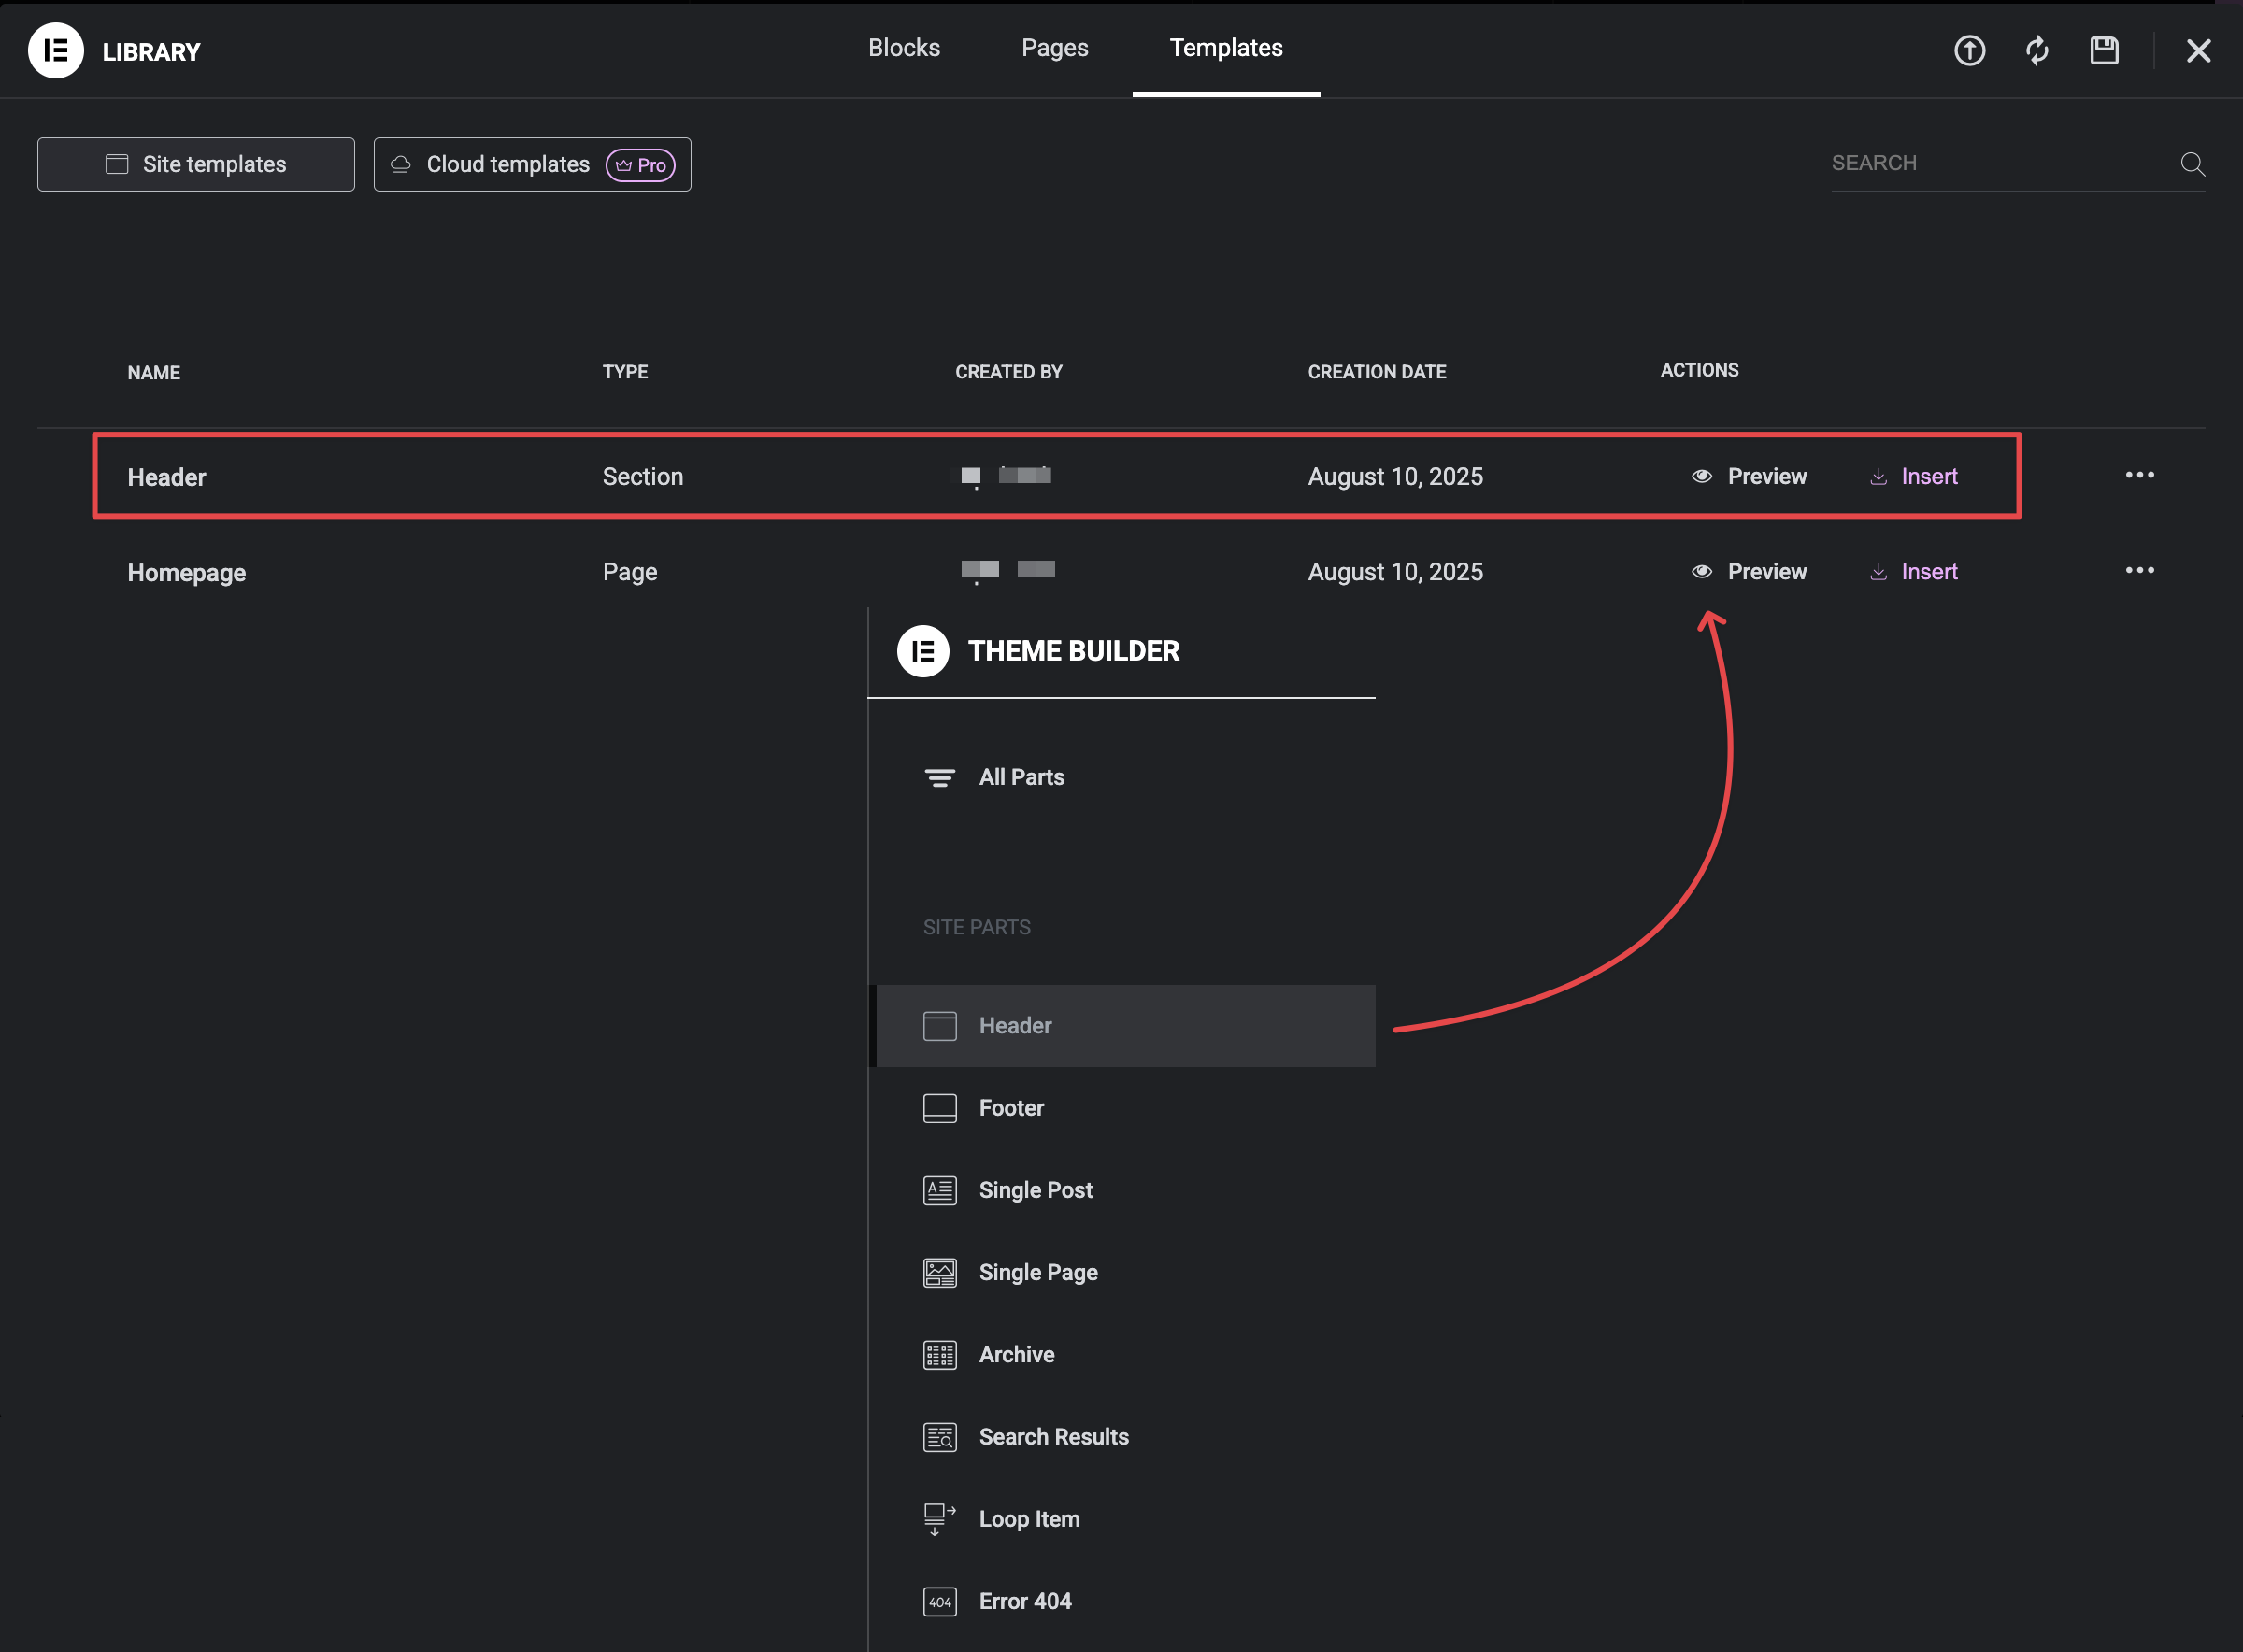This screenshot has height=1652, width=2243.
Task: Click the Error 404 icon
Action: (939, 1601)
